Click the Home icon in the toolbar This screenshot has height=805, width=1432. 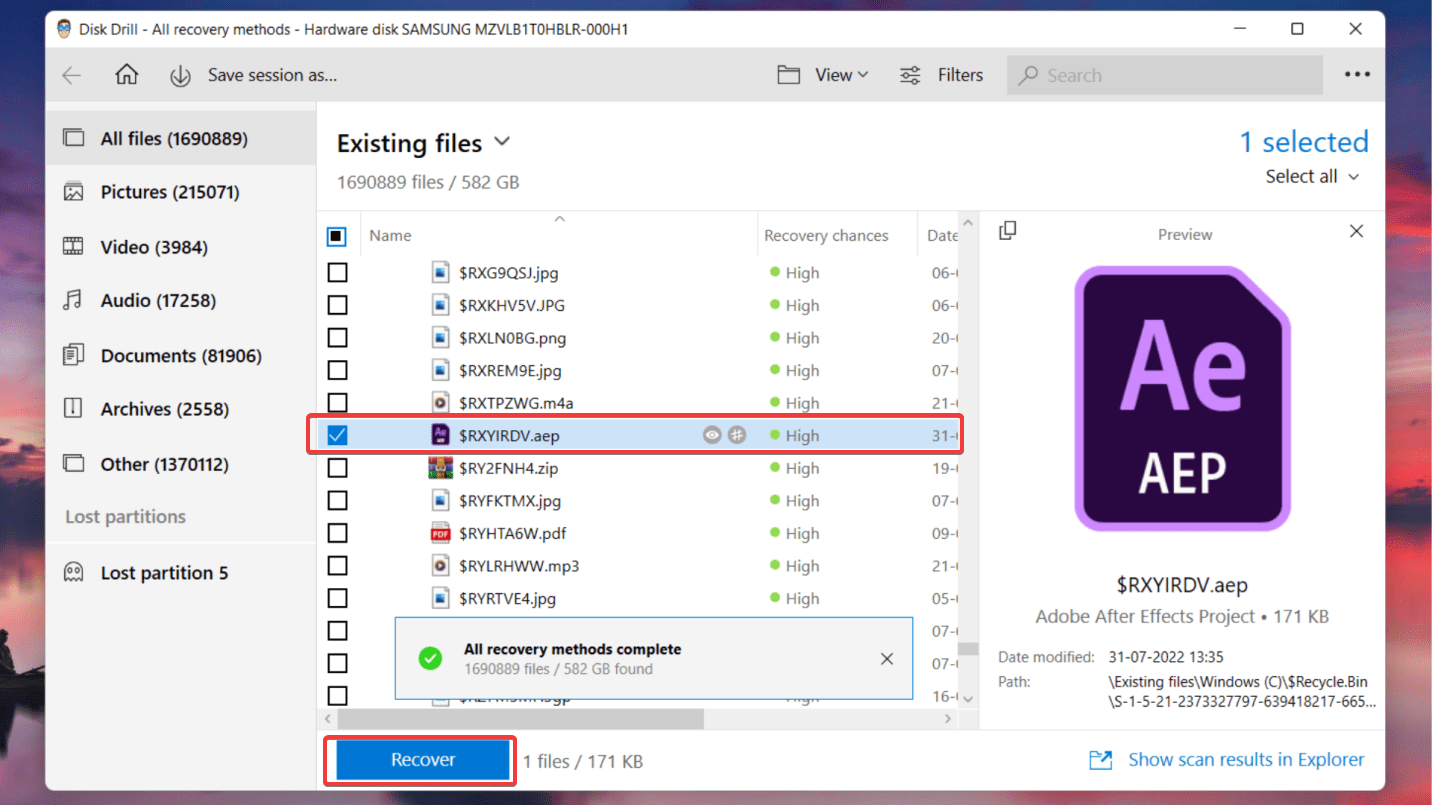tap(126, 75)
